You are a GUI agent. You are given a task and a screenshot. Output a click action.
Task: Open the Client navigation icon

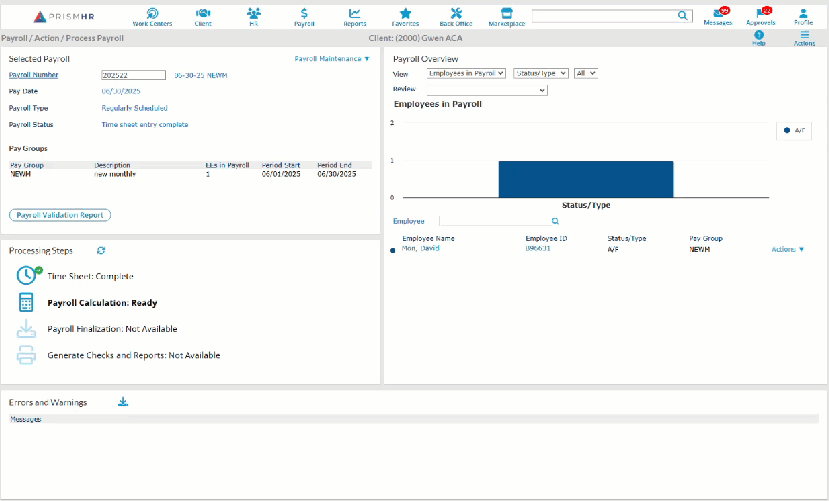tap(203, 15)
